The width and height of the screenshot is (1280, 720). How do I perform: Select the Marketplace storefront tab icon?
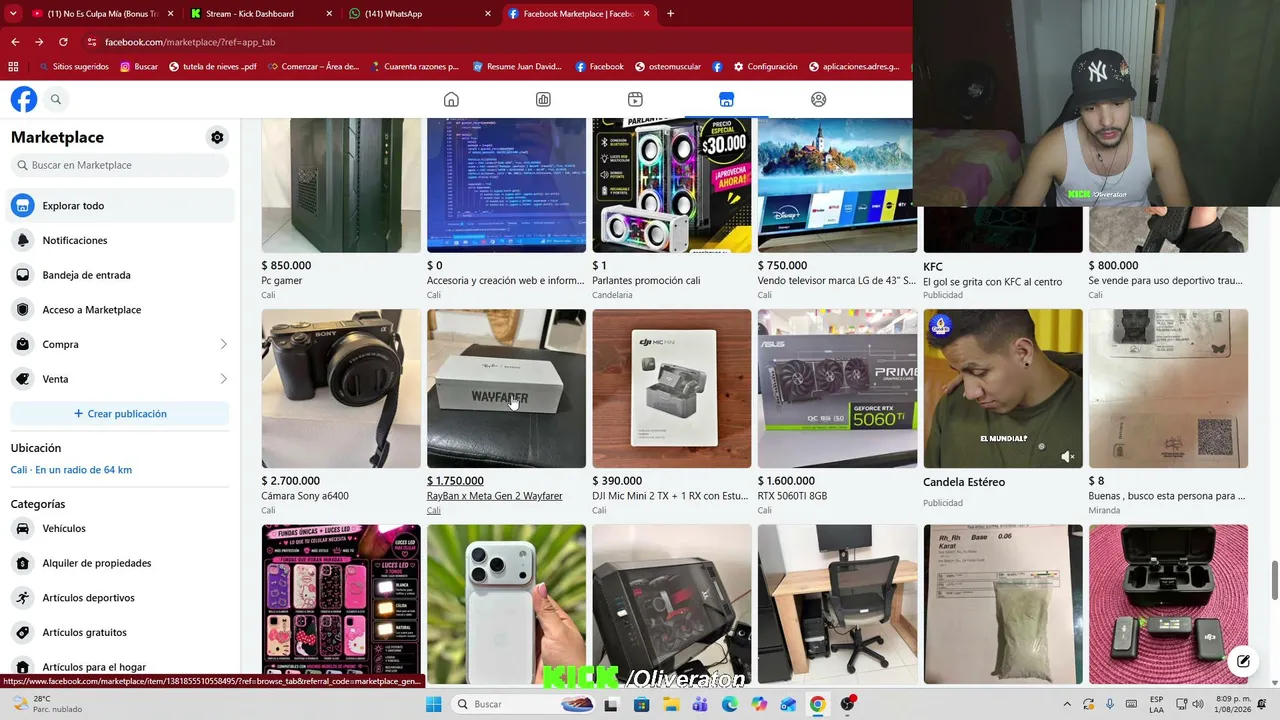click(x=727, y=99)
